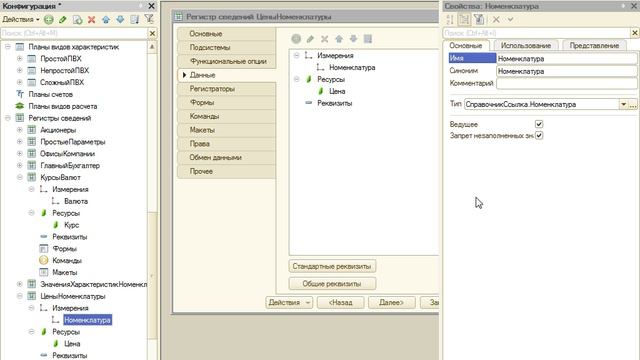Collapse the КурсыВалют tree node

(19, 177)
